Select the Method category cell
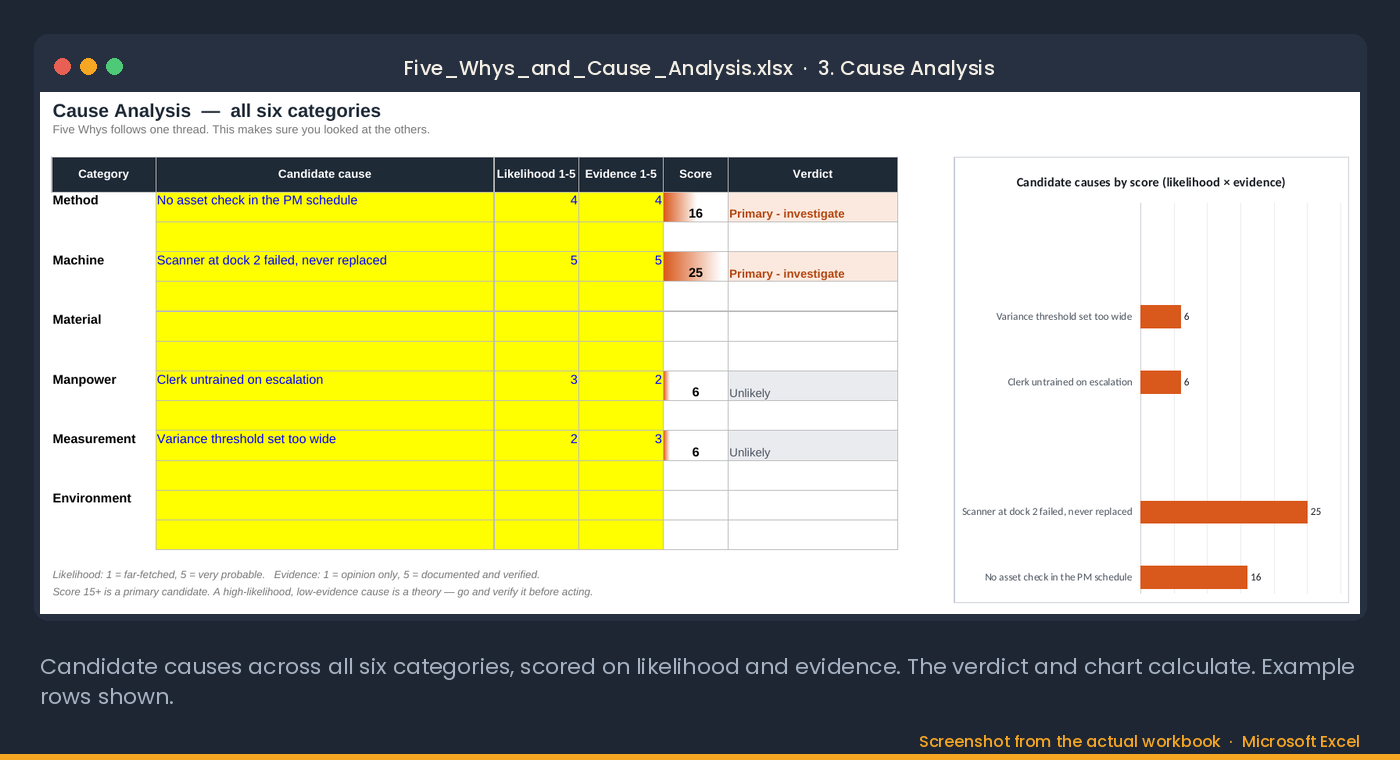This screenshot has height=760, width=1400. click(104, 207)
